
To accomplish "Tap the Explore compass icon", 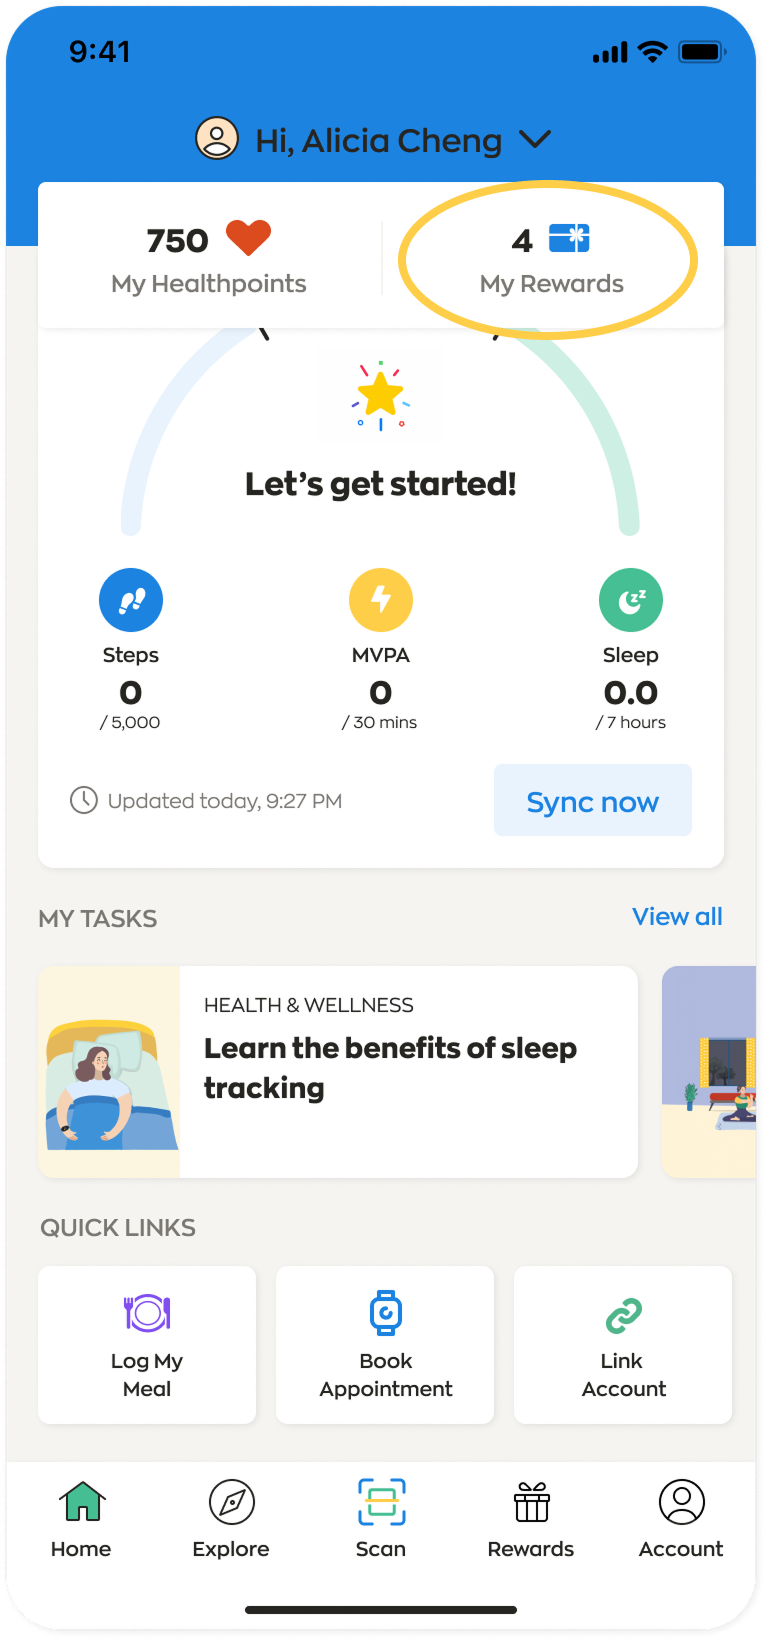I will (230, 1501).
